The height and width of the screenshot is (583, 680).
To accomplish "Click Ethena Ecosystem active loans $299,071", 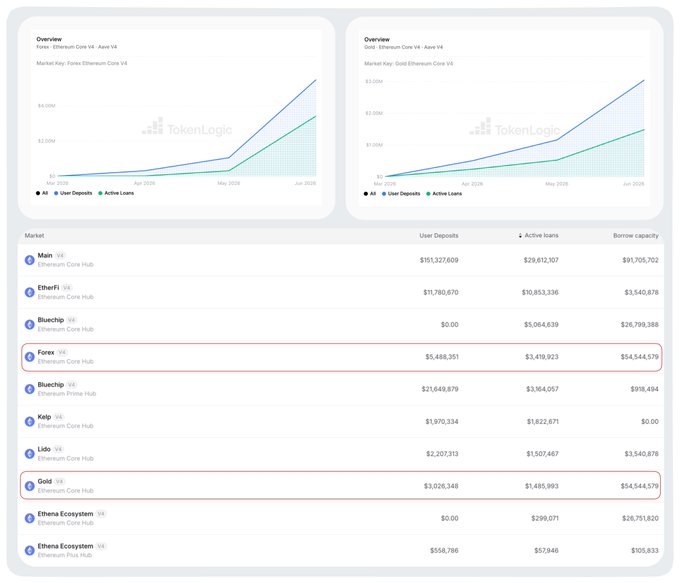I will [545, 518].
